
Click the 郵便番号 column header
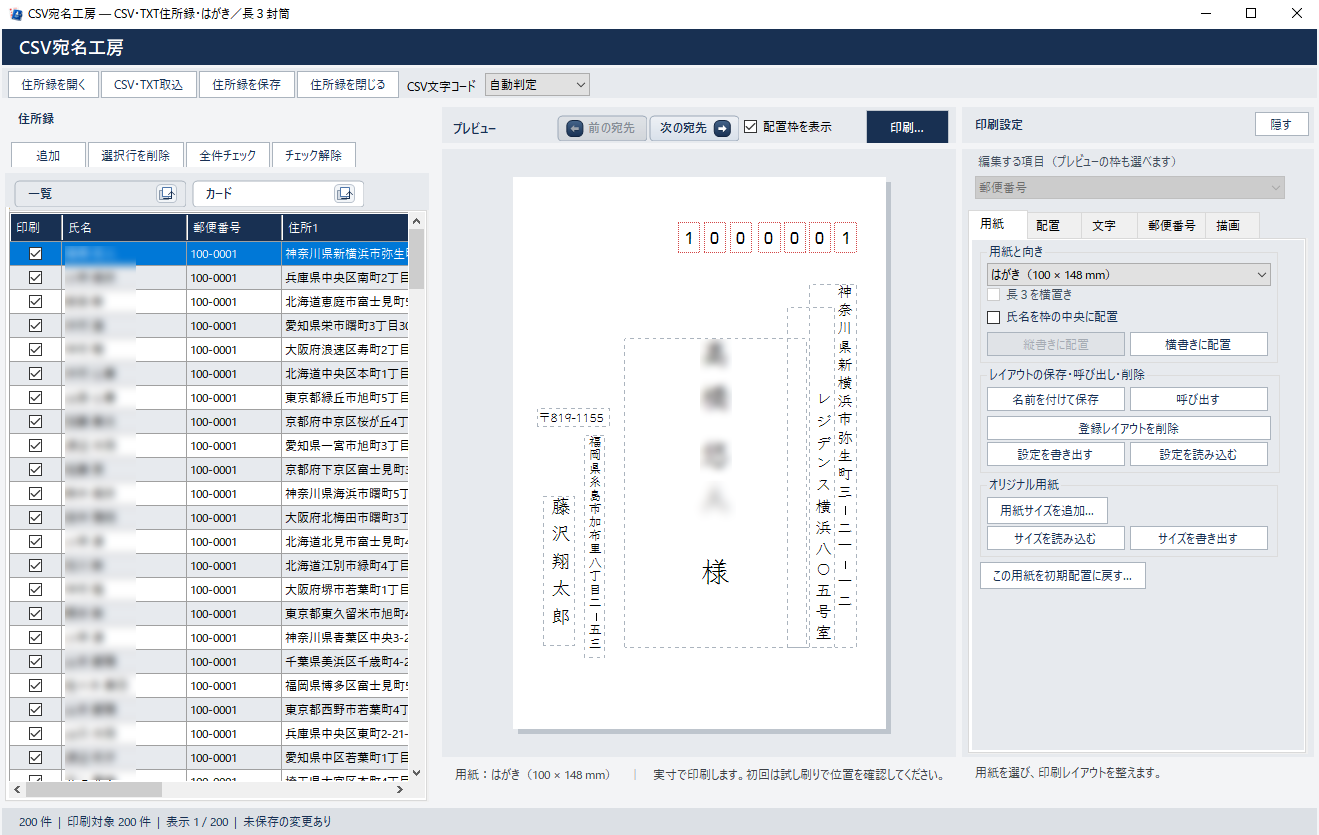234,227
